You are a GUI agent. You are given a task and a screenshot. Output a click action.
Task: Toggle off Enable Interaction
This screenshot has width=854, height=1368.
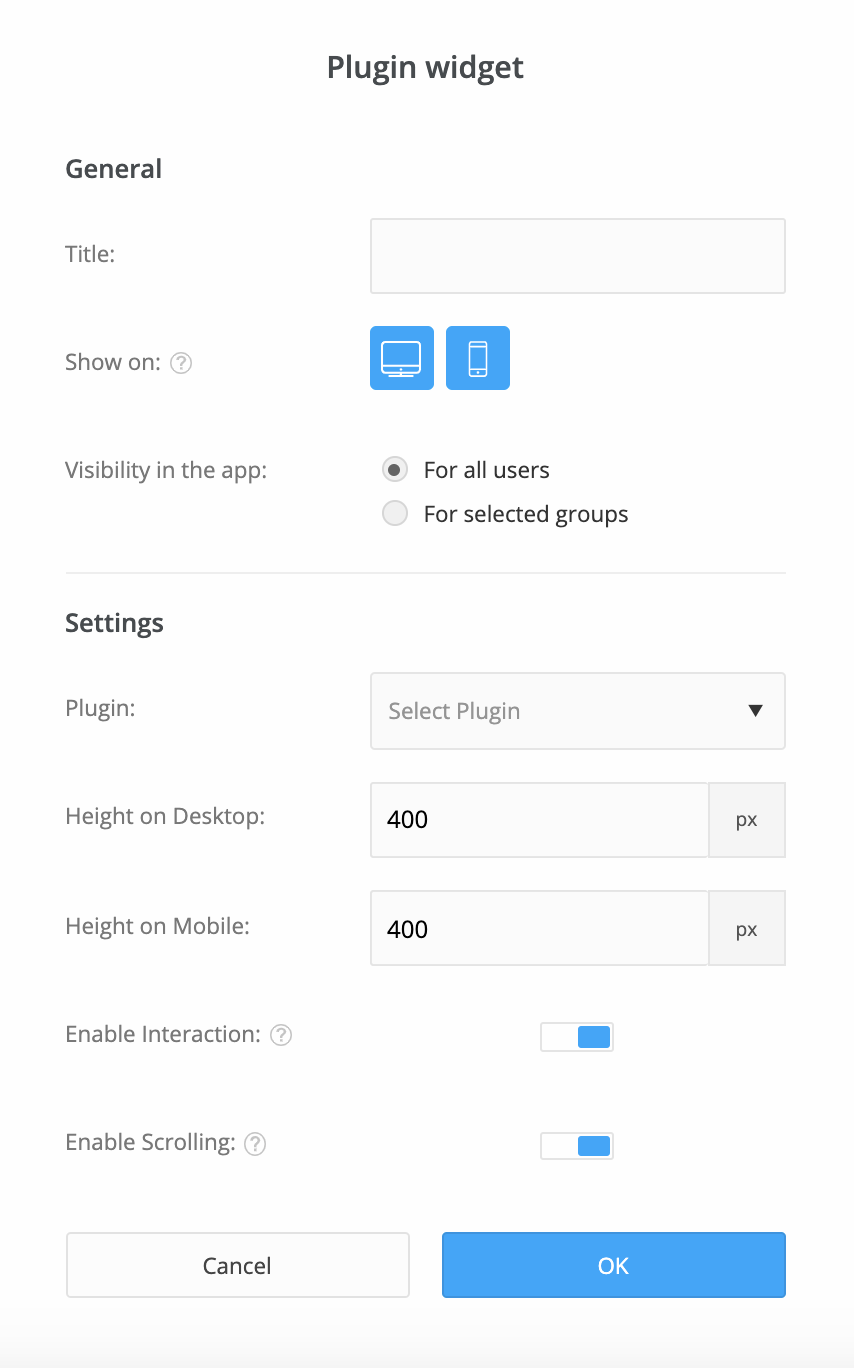click(576, 1037)
